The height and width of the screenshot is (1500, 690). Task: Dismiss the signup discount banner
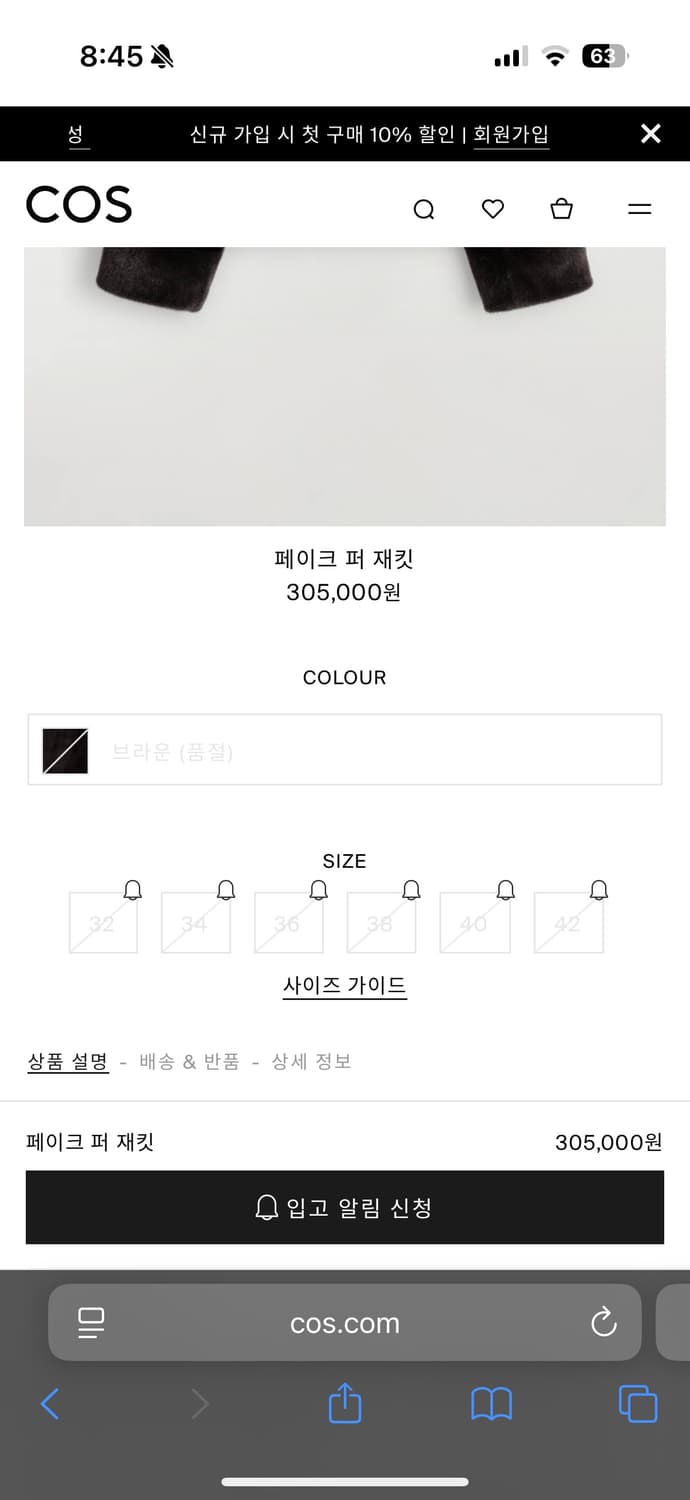(x=651, y=134)
